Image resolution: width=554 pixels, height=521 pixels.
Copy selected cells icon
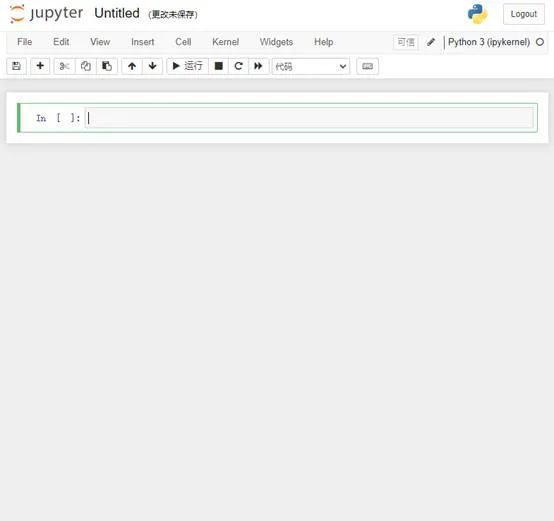tap(86, 66)
